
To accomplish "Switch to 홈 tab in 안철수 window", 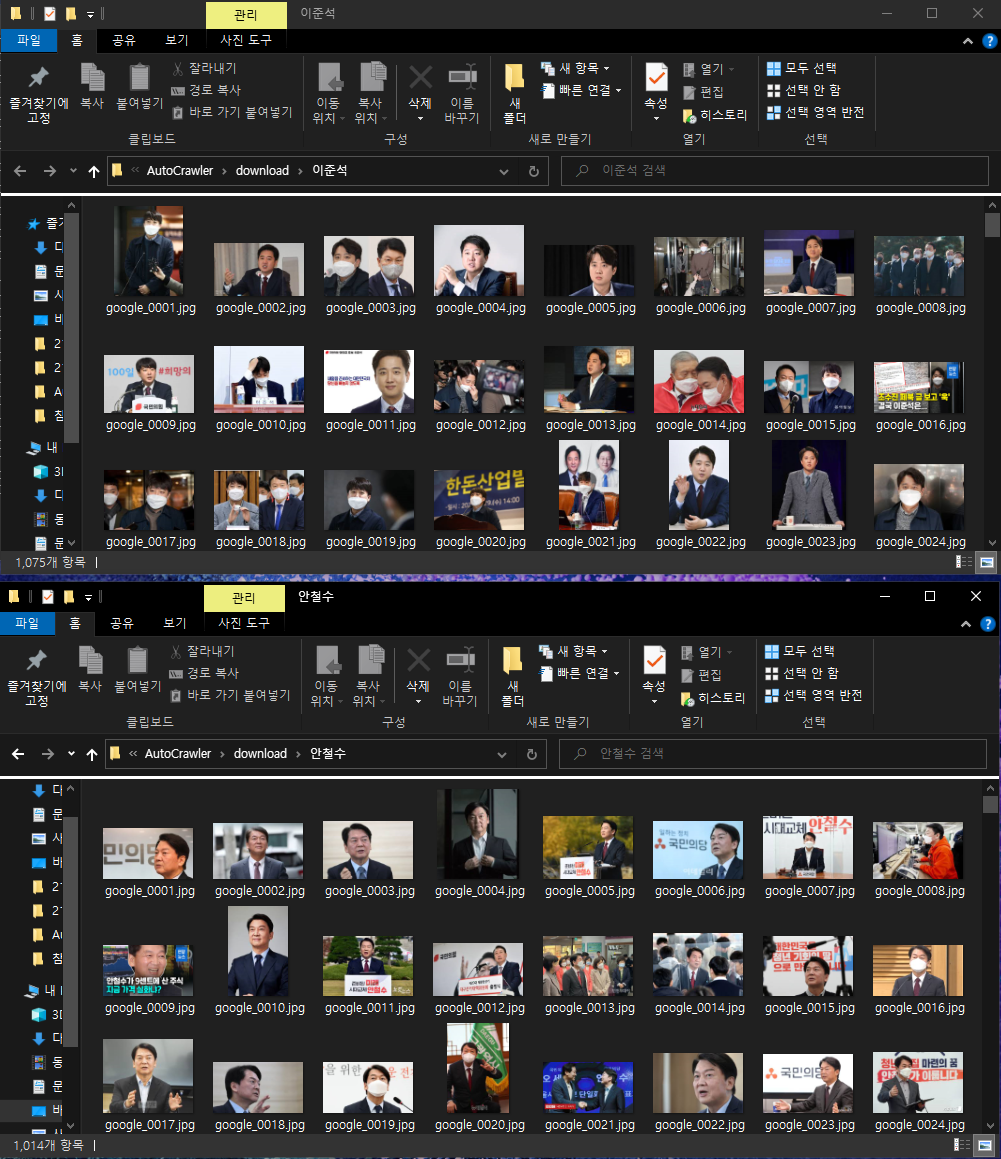I will [75, 623].
